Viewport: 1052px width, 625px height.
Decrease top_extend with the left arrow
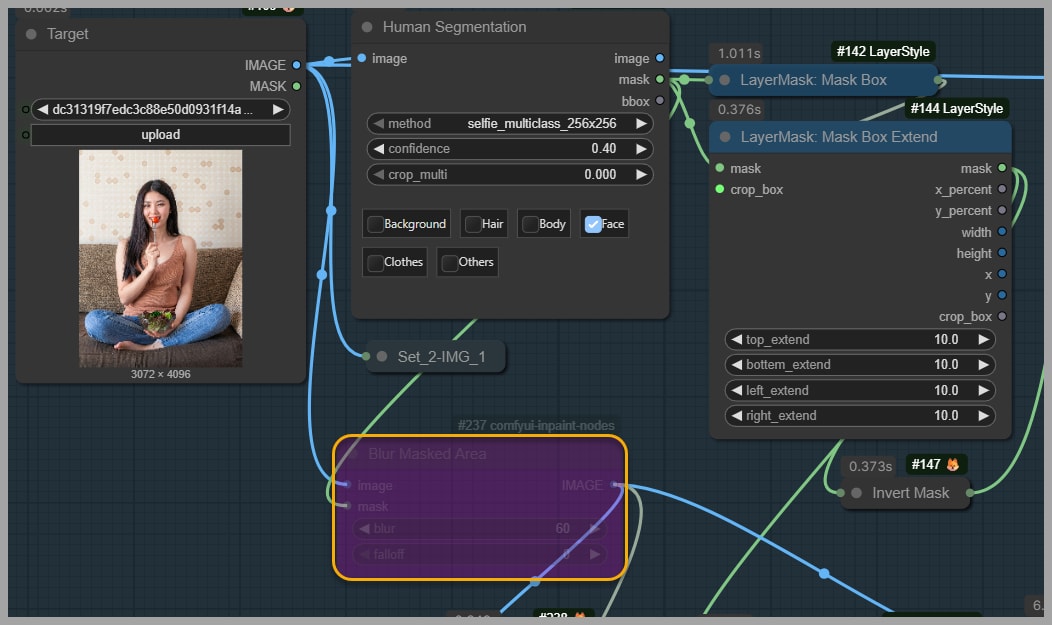pyautogui.click(x=737, y=340)
